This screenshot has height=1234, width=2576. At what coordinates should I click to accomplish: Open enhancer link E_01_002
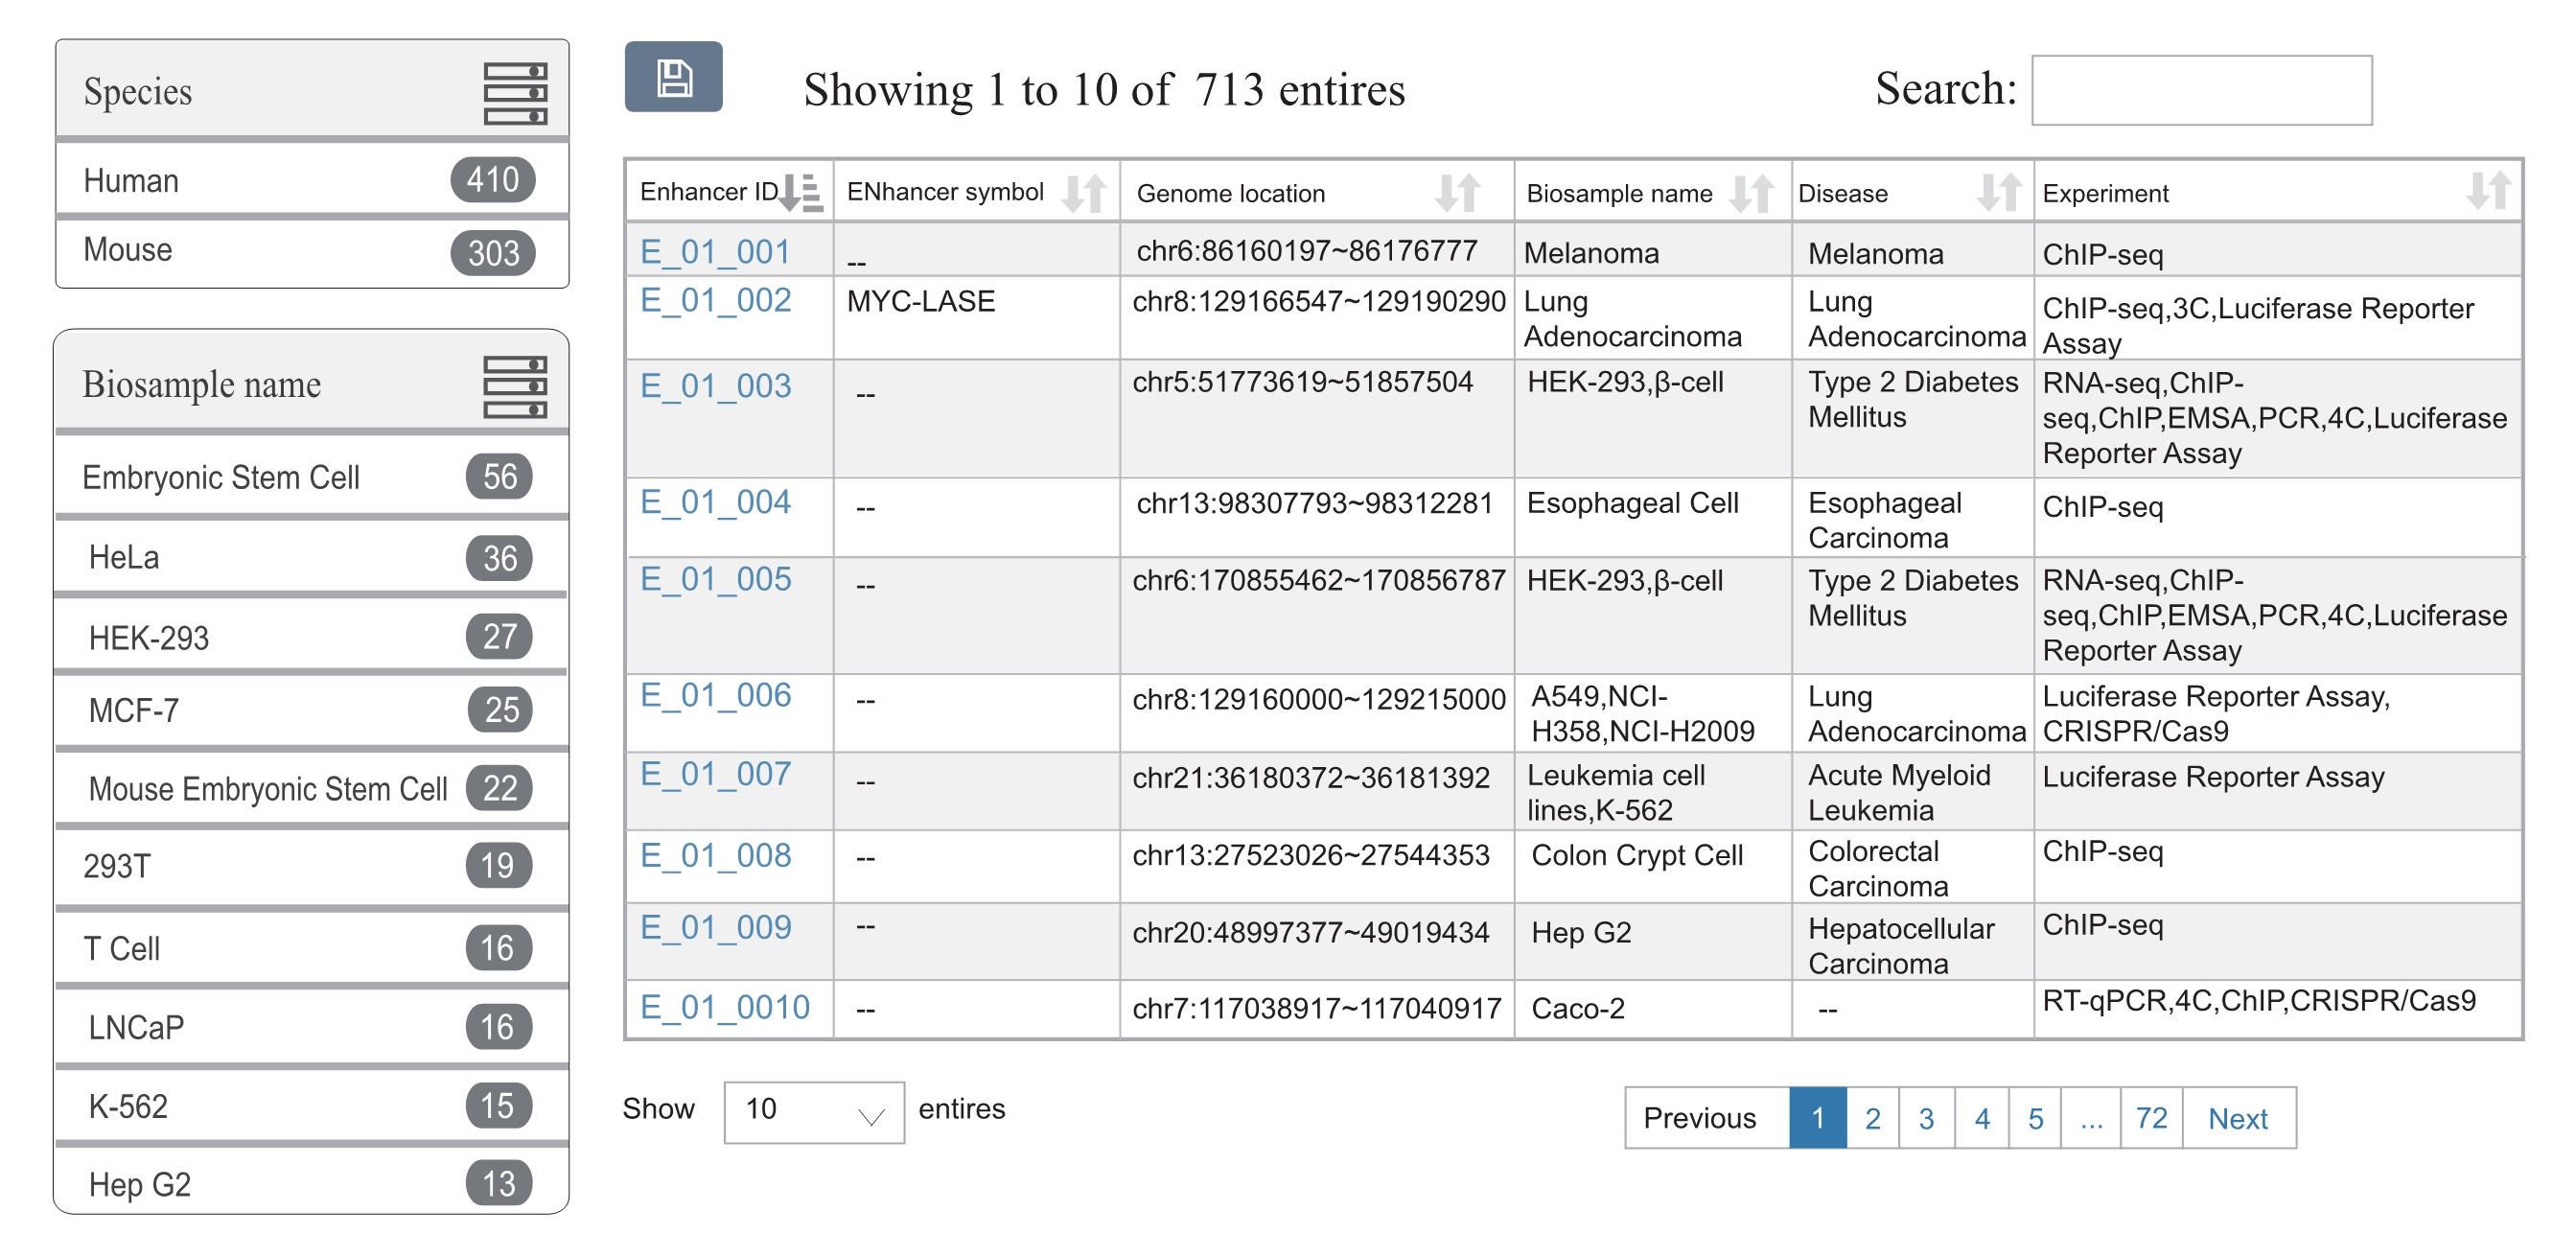point(715,301)
